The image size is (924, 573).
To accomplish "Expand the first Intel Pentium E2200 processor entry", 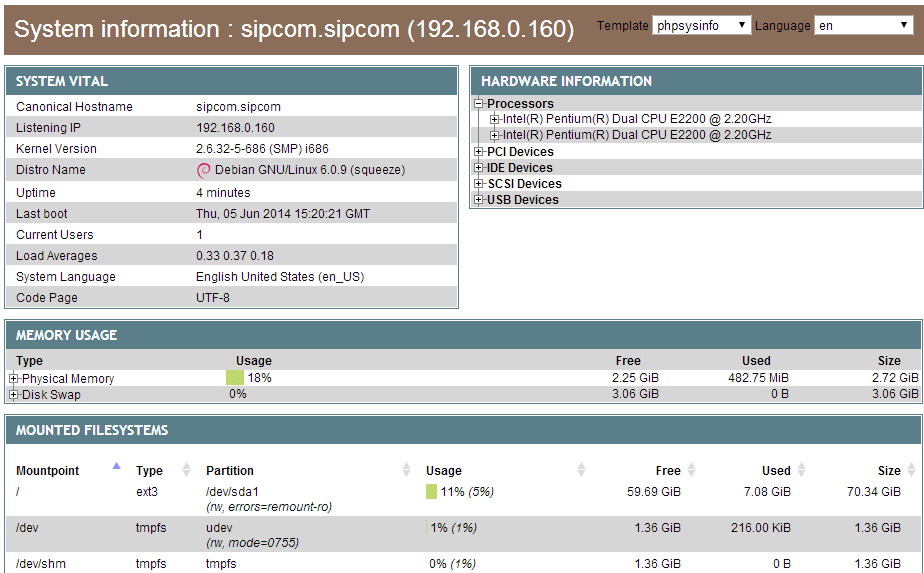I will pos(495,120).
